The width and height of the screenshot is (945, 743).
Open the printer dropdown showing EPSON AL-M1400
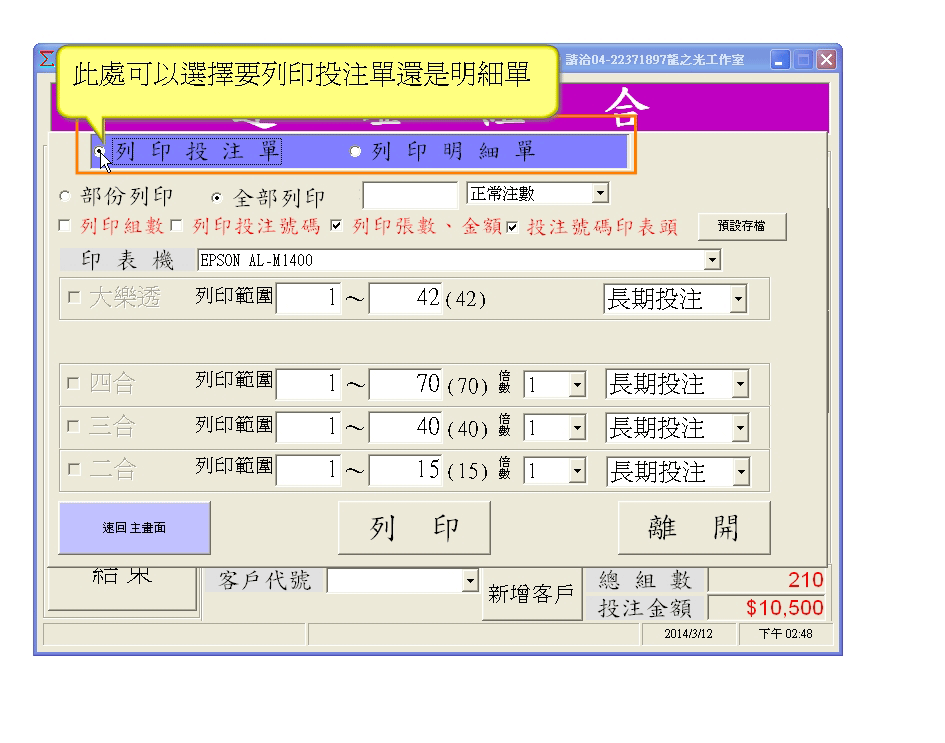712,260
